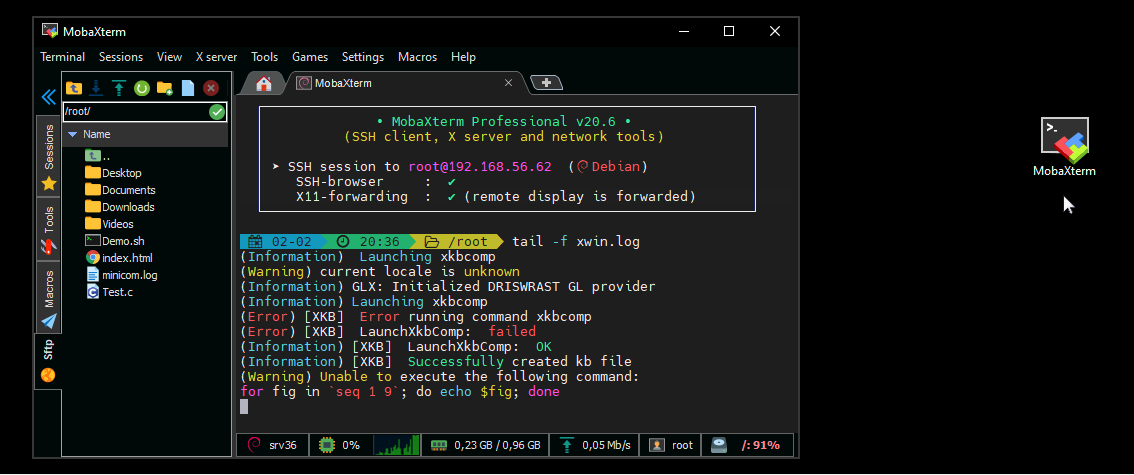
Task: Create a new remote folder
Action: [x=165, y=88]
